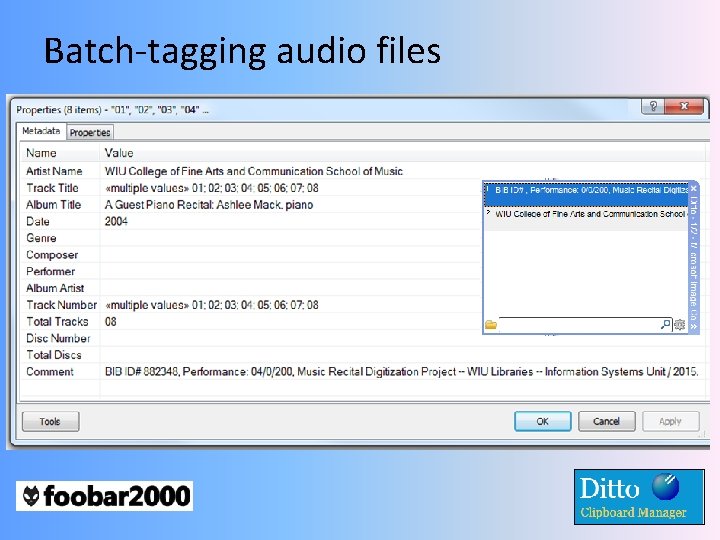The image size is (720, 540).
Task: Switch to the Metadata tab
Action: 41,131
